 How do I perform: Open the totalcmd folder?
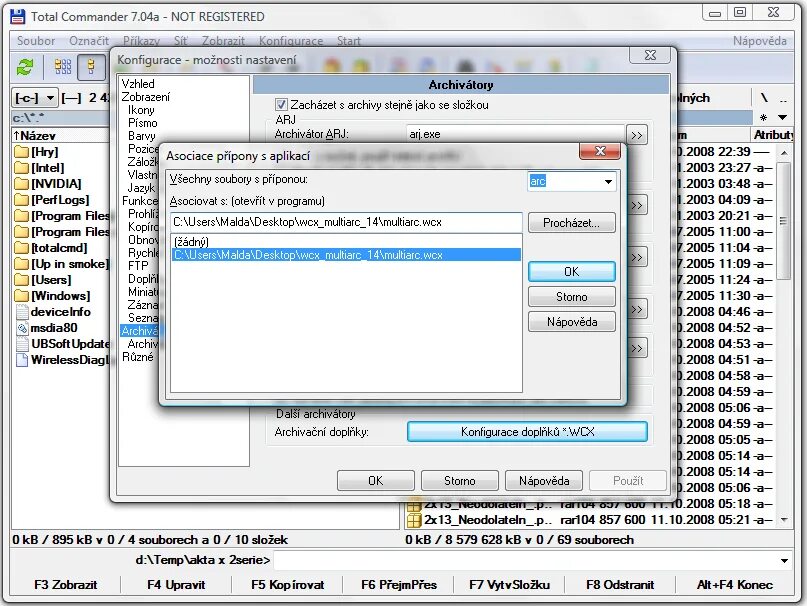click(x=59, y=248)
